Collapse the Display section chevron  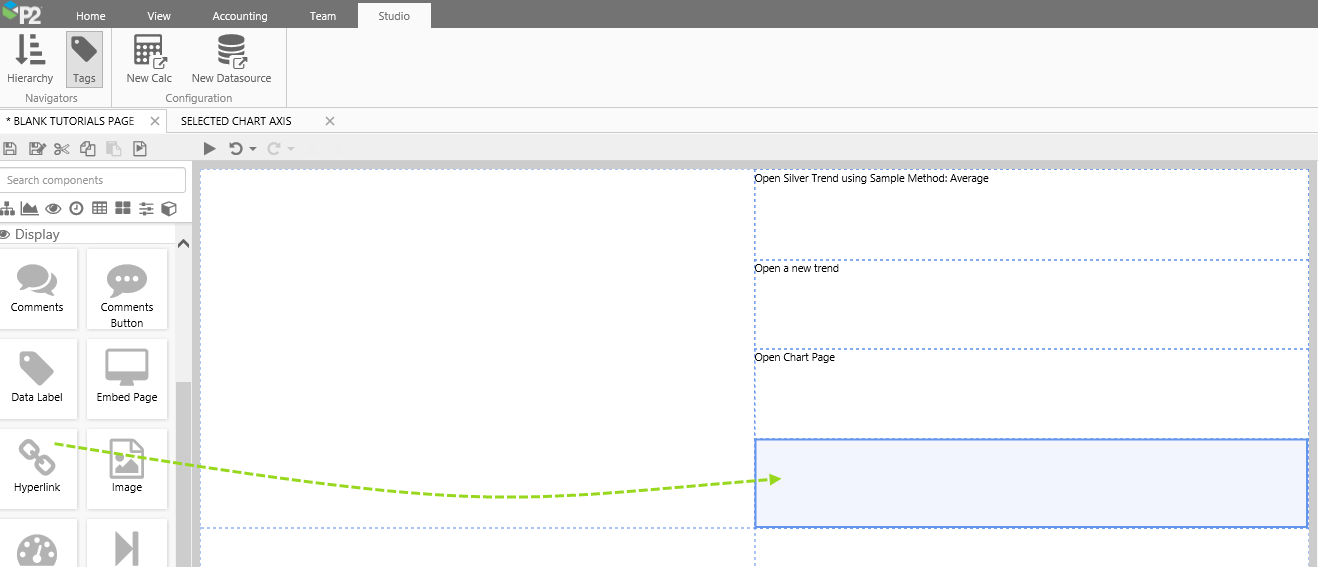click(183, 243)
